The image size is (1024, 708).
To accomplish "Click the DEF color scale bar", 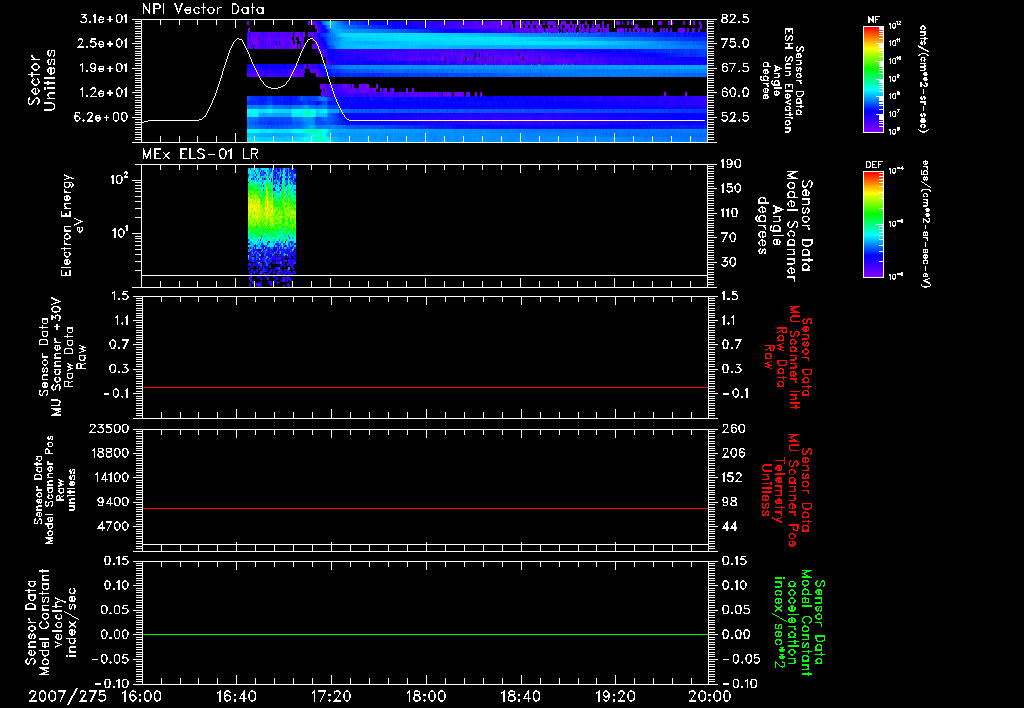I will point(873,224).
